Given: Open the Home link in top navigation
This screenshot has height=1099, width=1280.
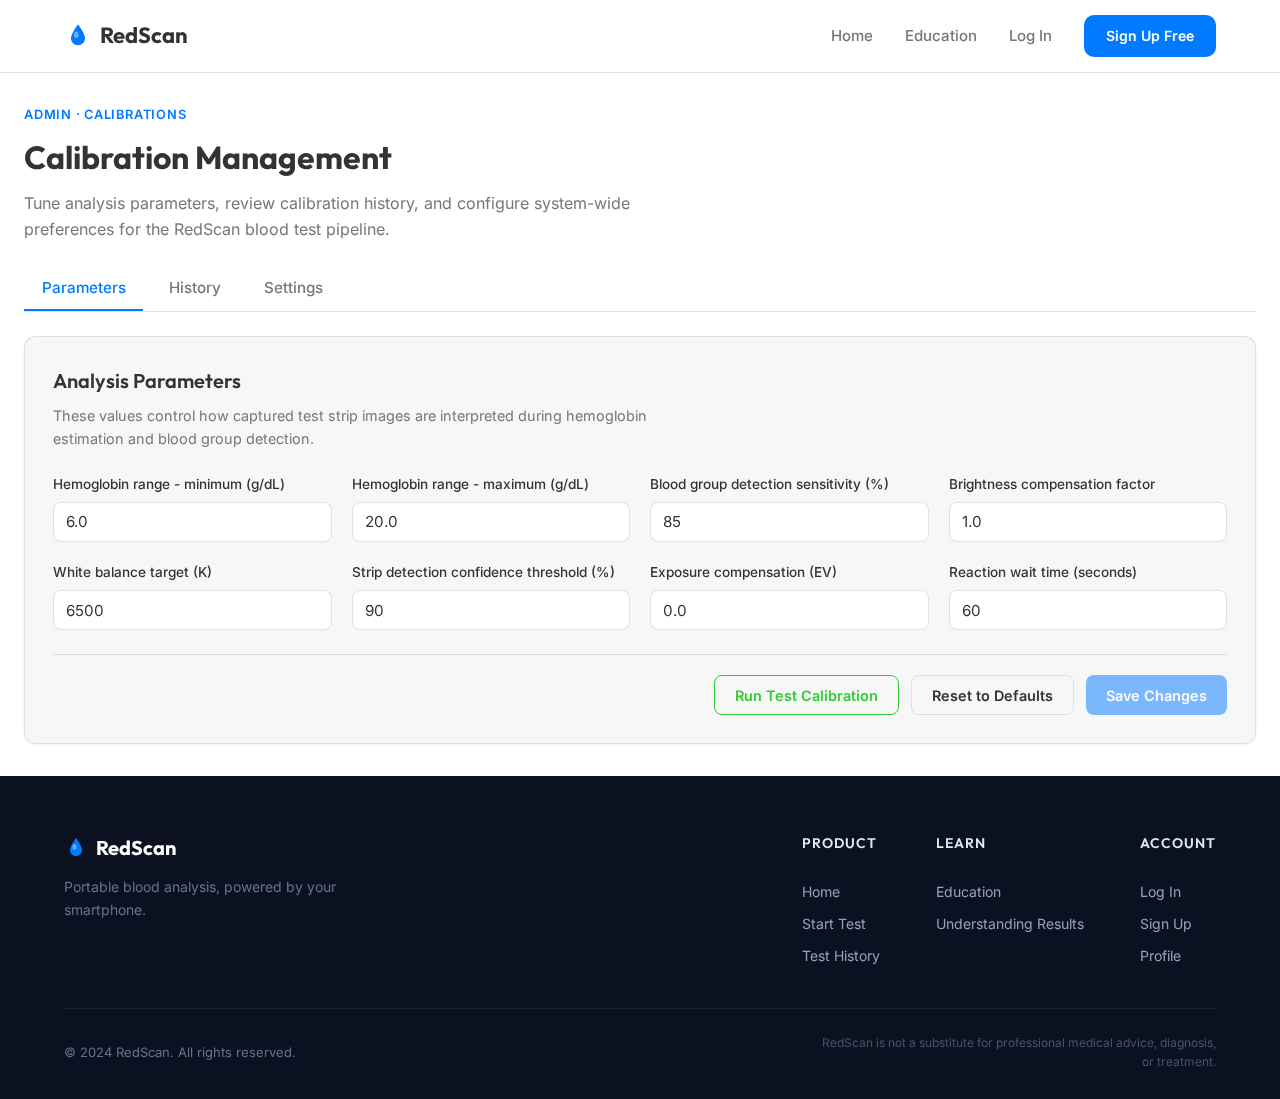Looking at the screenshot, I should click(x=852, y=36).
